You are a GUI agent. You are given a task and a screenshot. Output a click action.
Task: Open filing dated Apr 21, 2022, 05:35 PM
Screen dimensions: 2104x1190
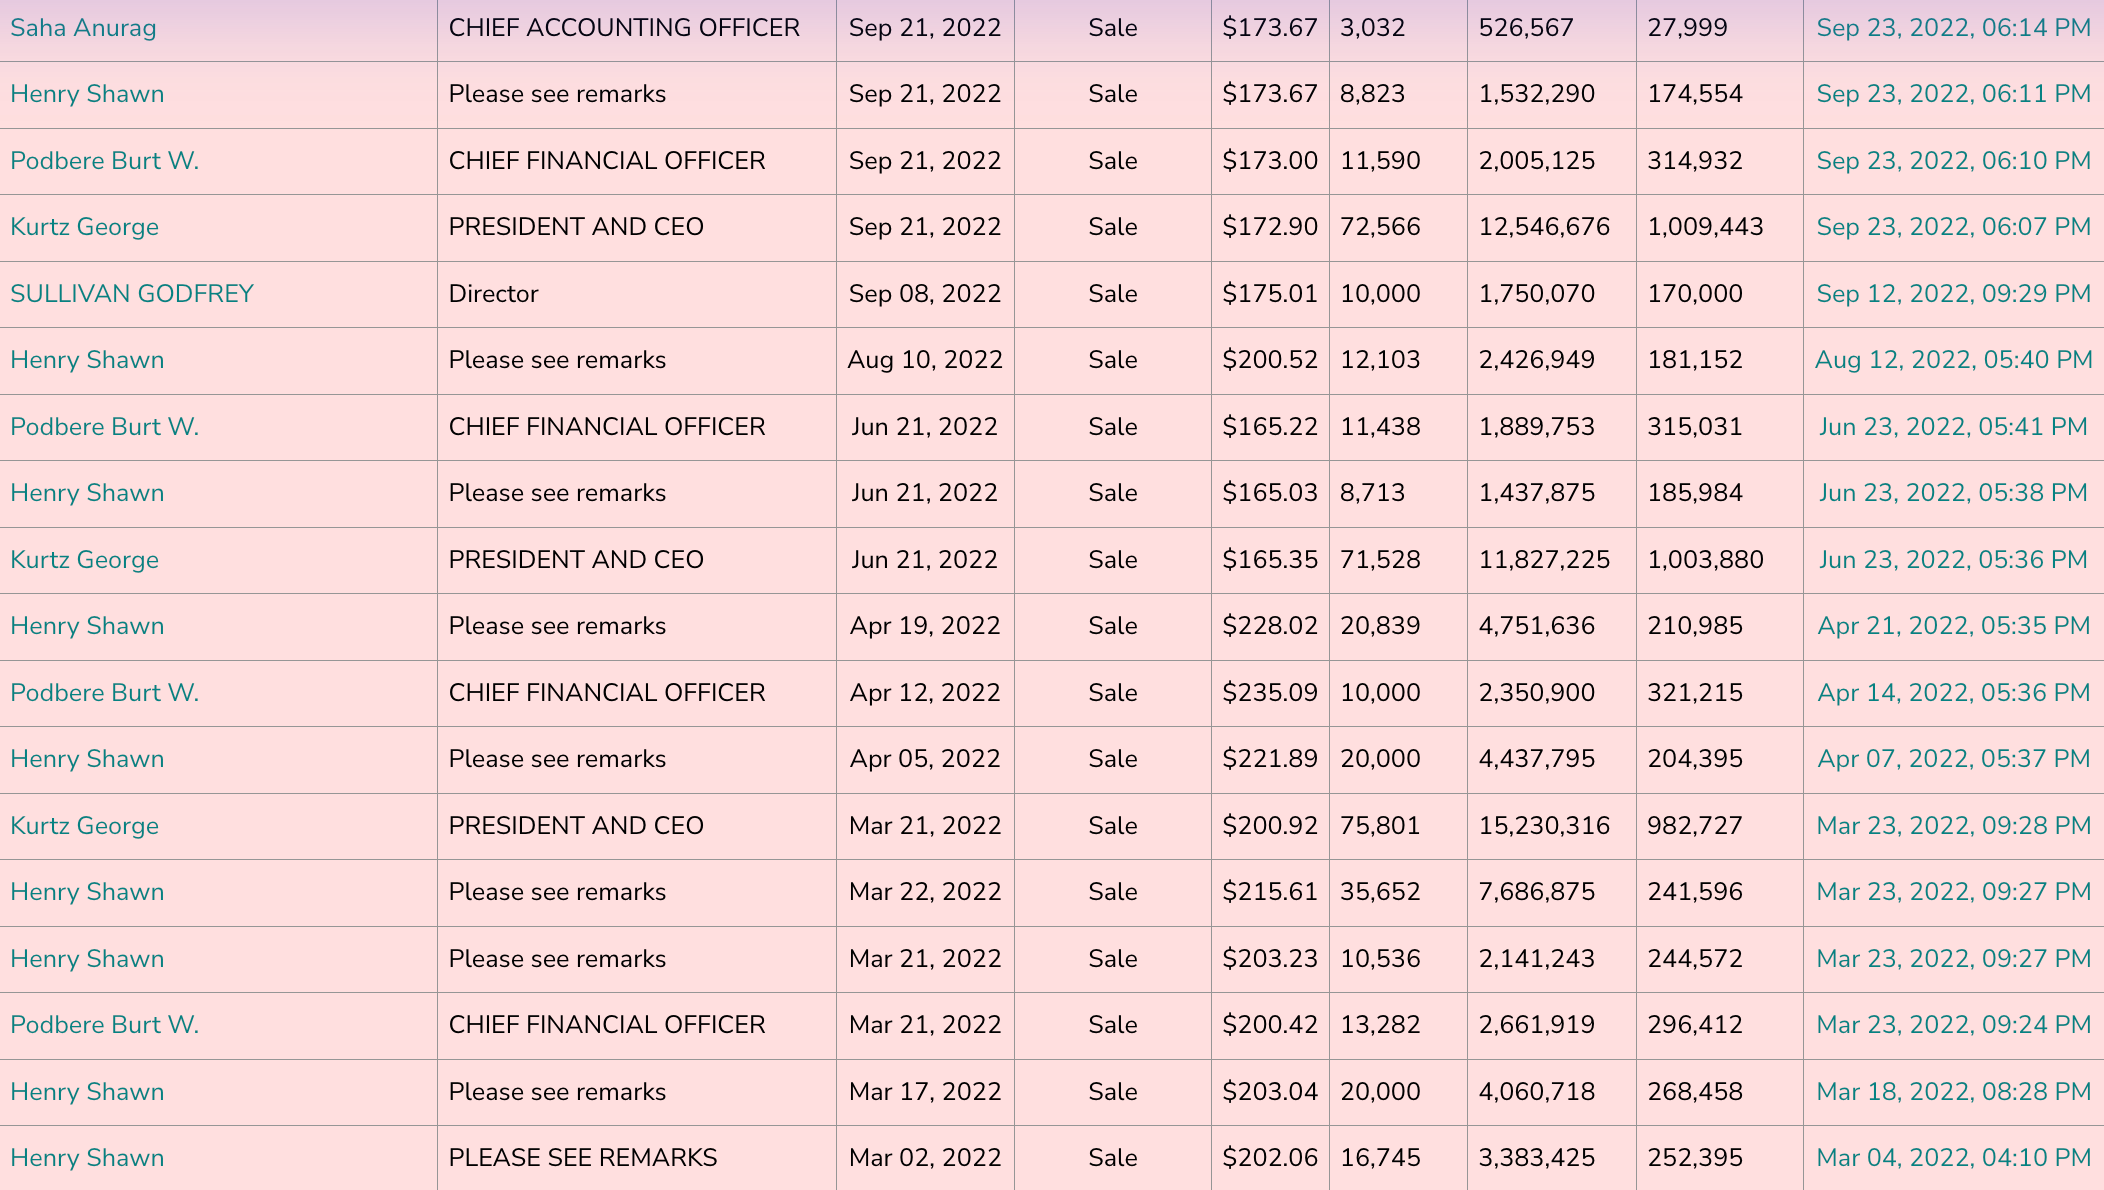pos(1953,626)
